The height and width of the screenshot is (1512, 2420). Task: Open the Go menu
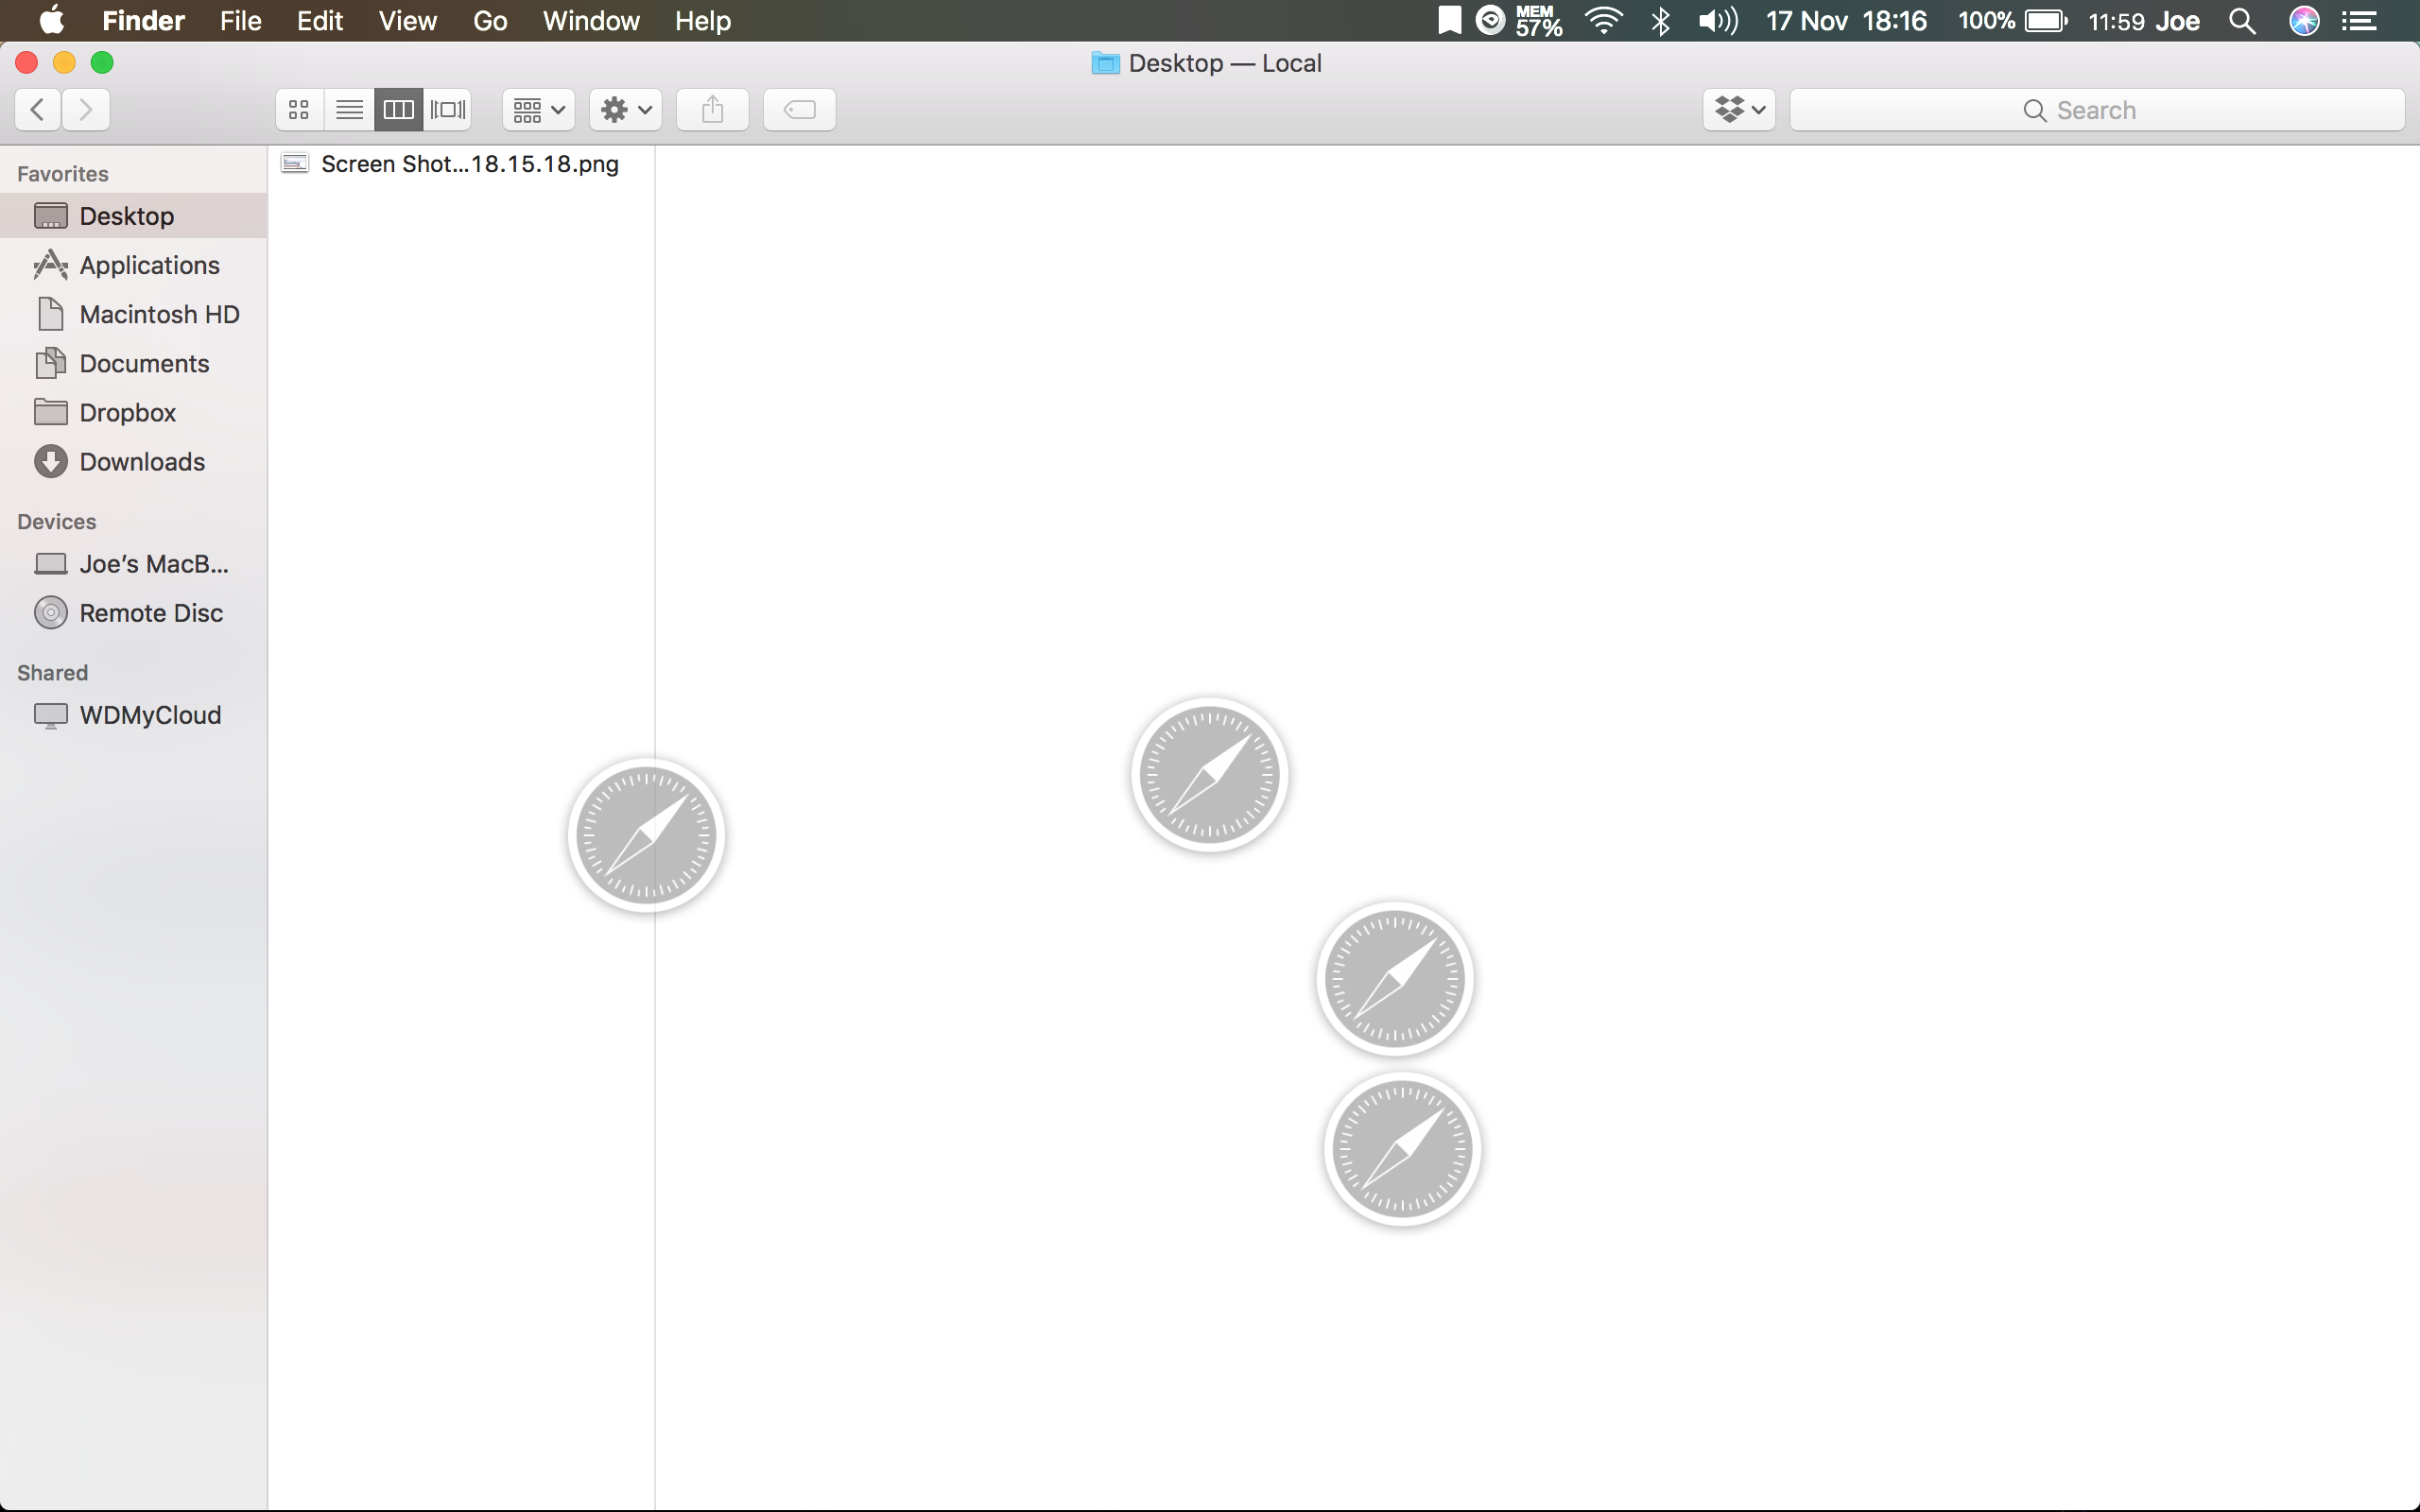pyautogui.click(x=490, y=21)
